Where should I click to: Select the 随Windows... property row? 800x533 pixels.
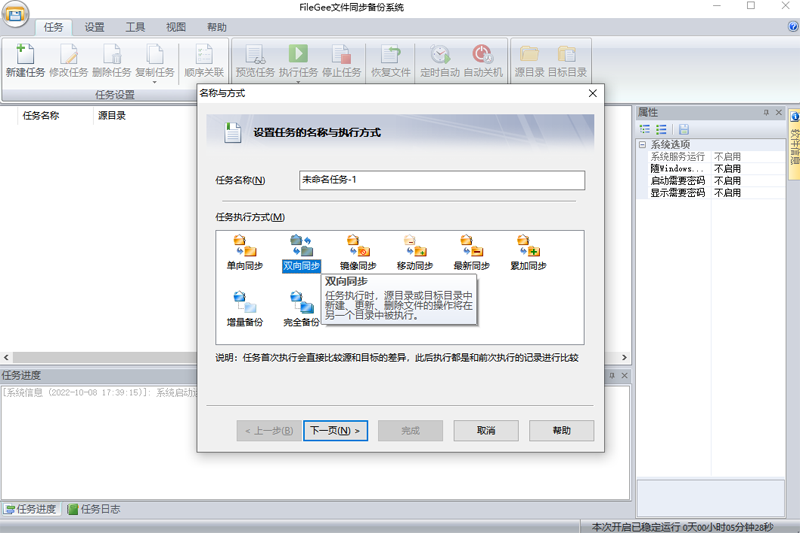click(x=710, y=168)
